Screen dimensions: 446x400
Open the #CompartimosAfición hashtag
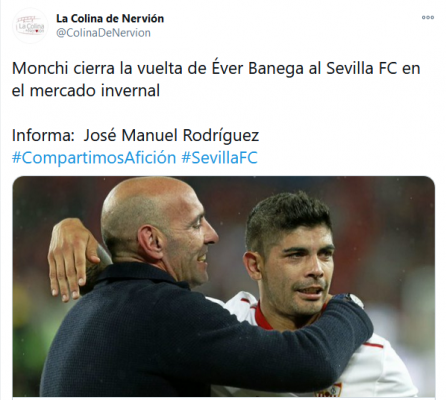[x=94, y=157]
